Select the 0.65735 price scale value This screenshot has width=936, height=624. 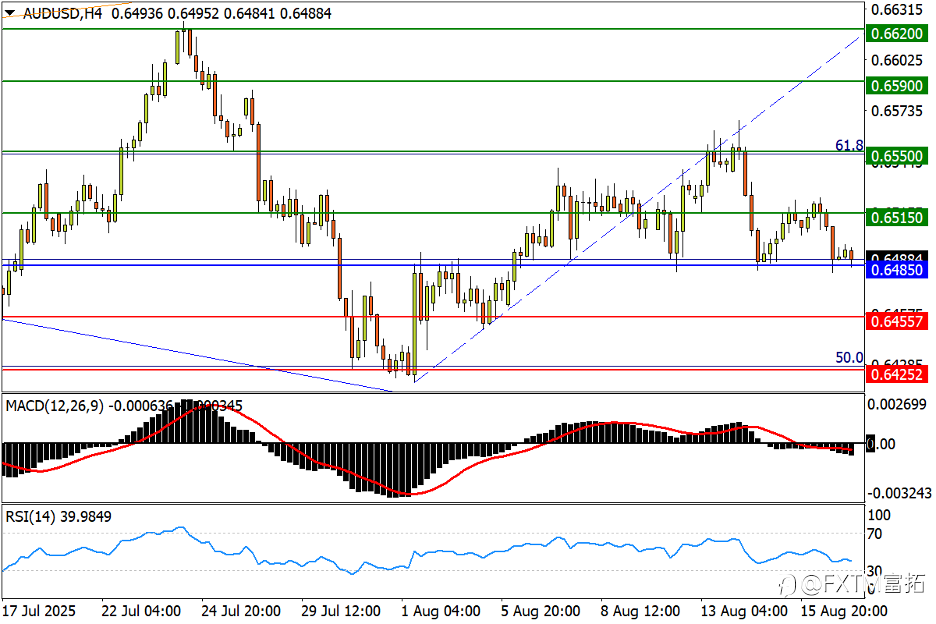point(897,110)
